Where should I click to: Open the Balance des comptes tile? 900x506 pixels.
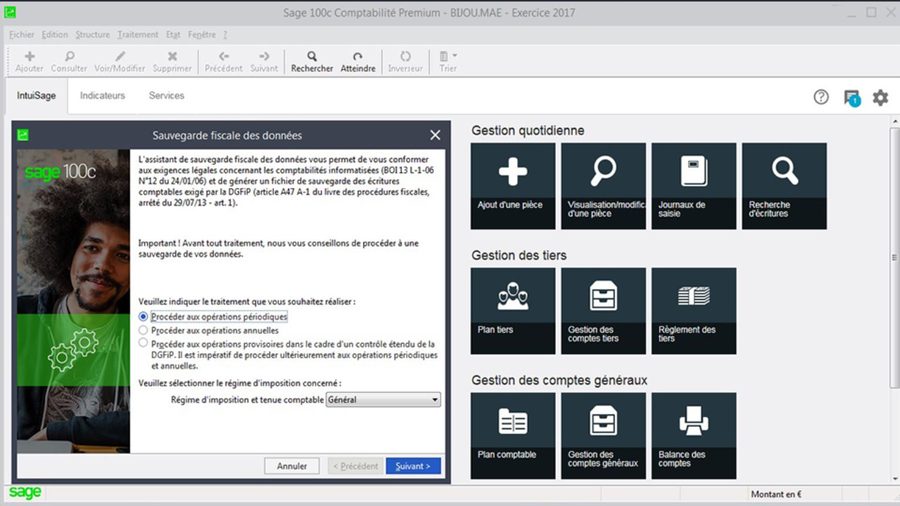(693, 435)
